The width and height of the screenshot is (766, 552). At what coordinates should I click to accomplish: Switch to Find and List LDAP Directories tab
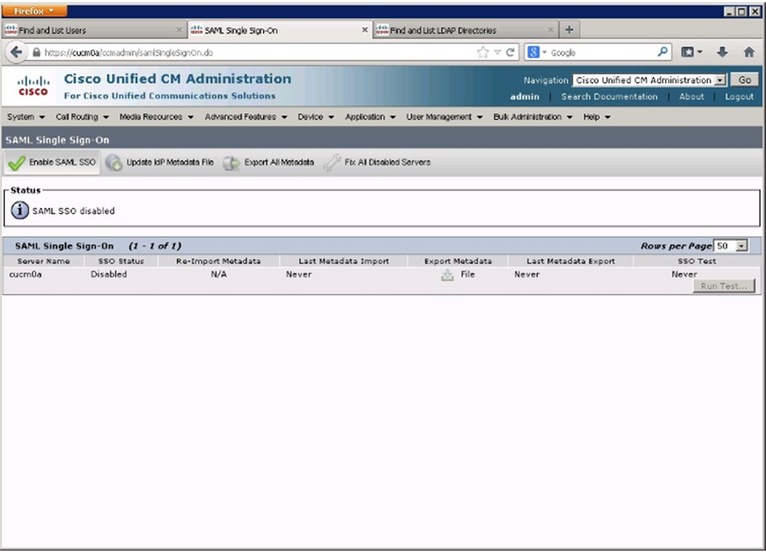pos(464,30)
